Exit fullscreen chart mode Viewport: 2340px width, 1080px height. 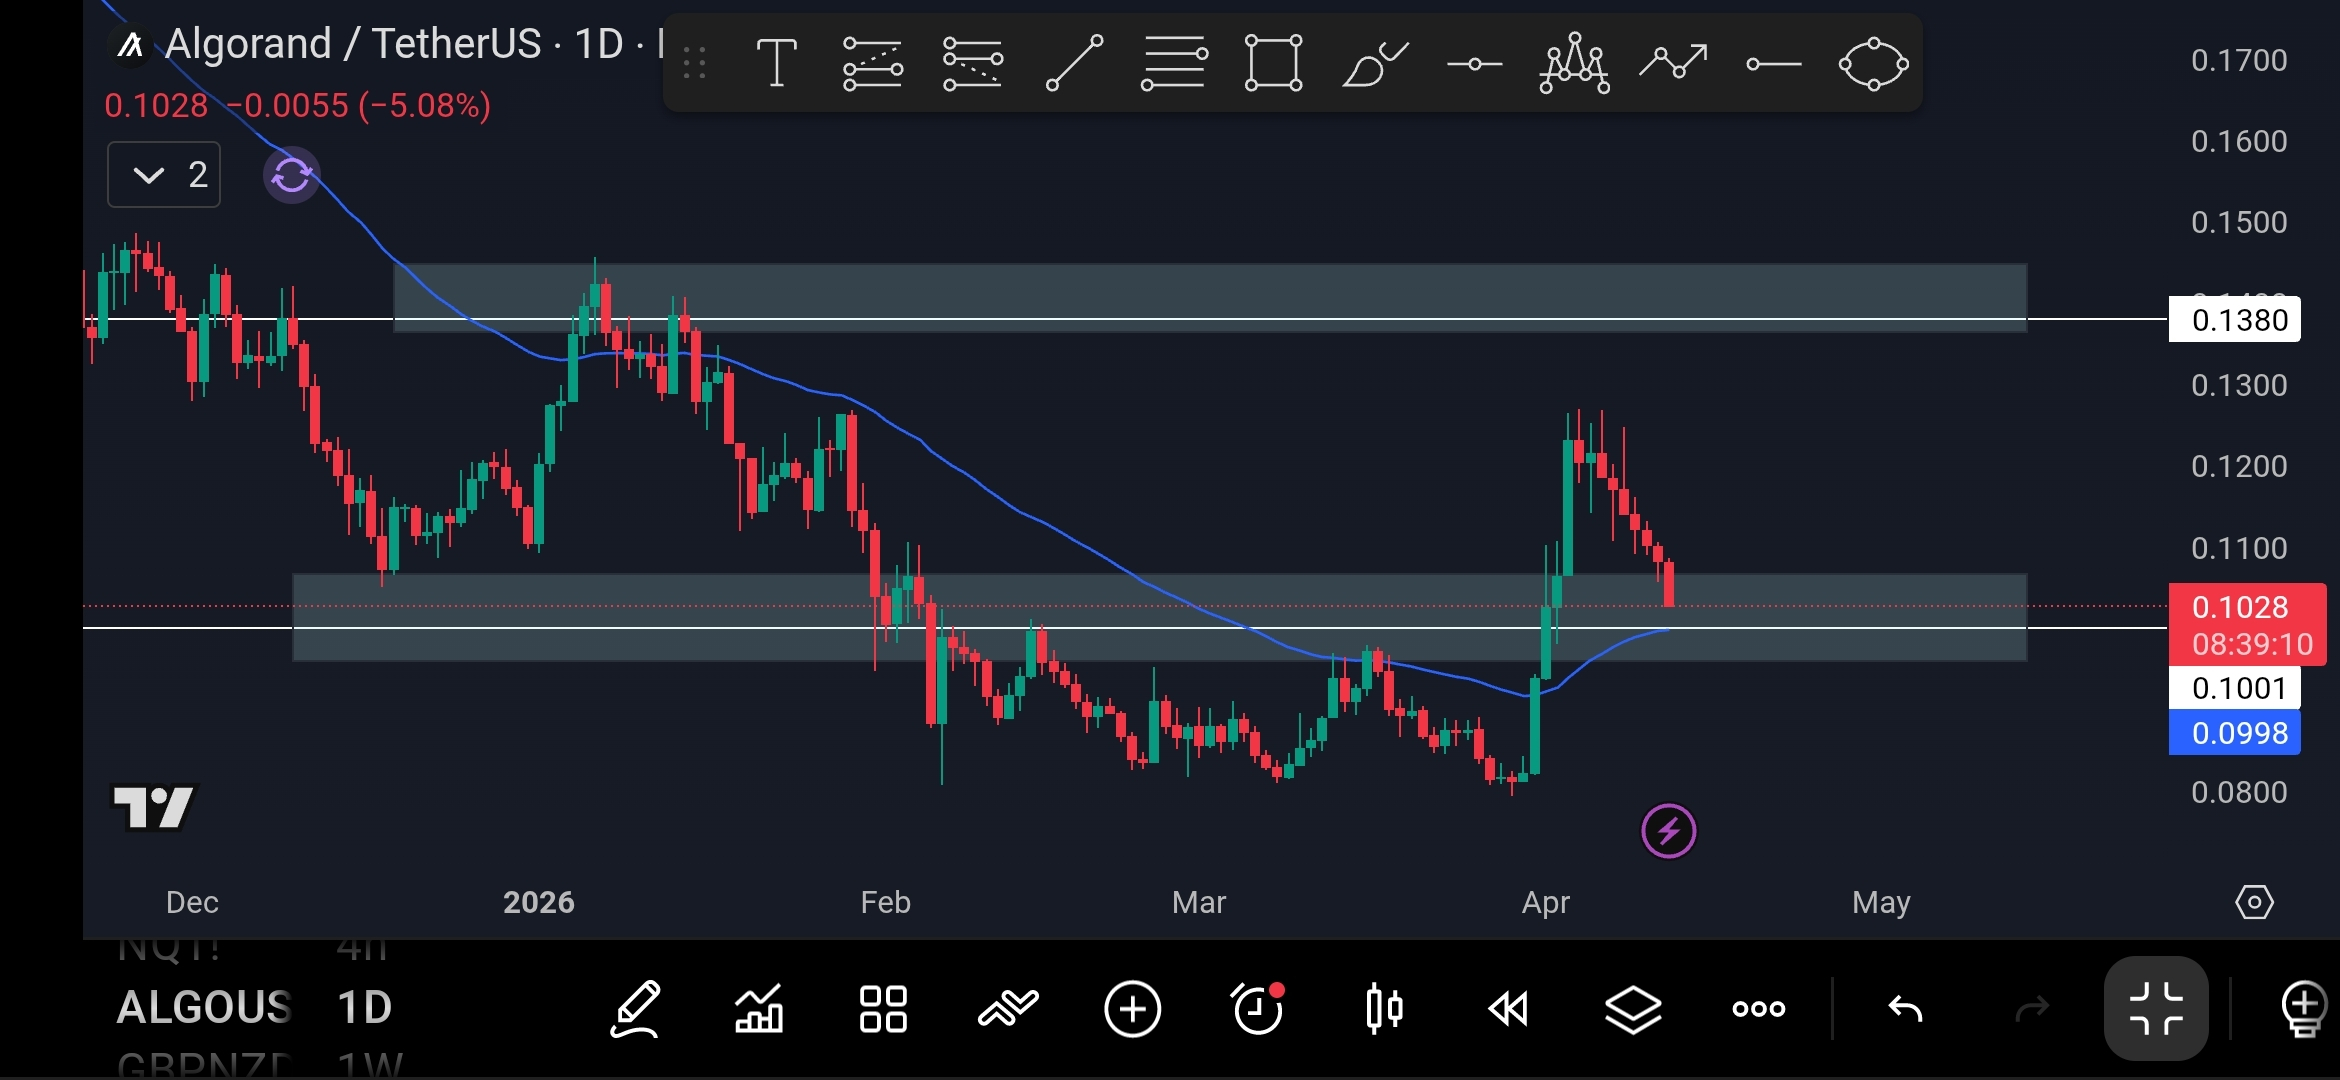coord(2156,1008)
